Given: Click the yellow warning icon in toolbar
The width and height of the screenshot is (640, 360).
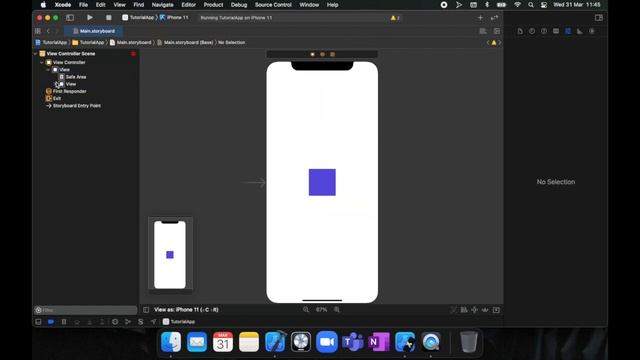Looking at the screenshot, I should tap(393, 18).
